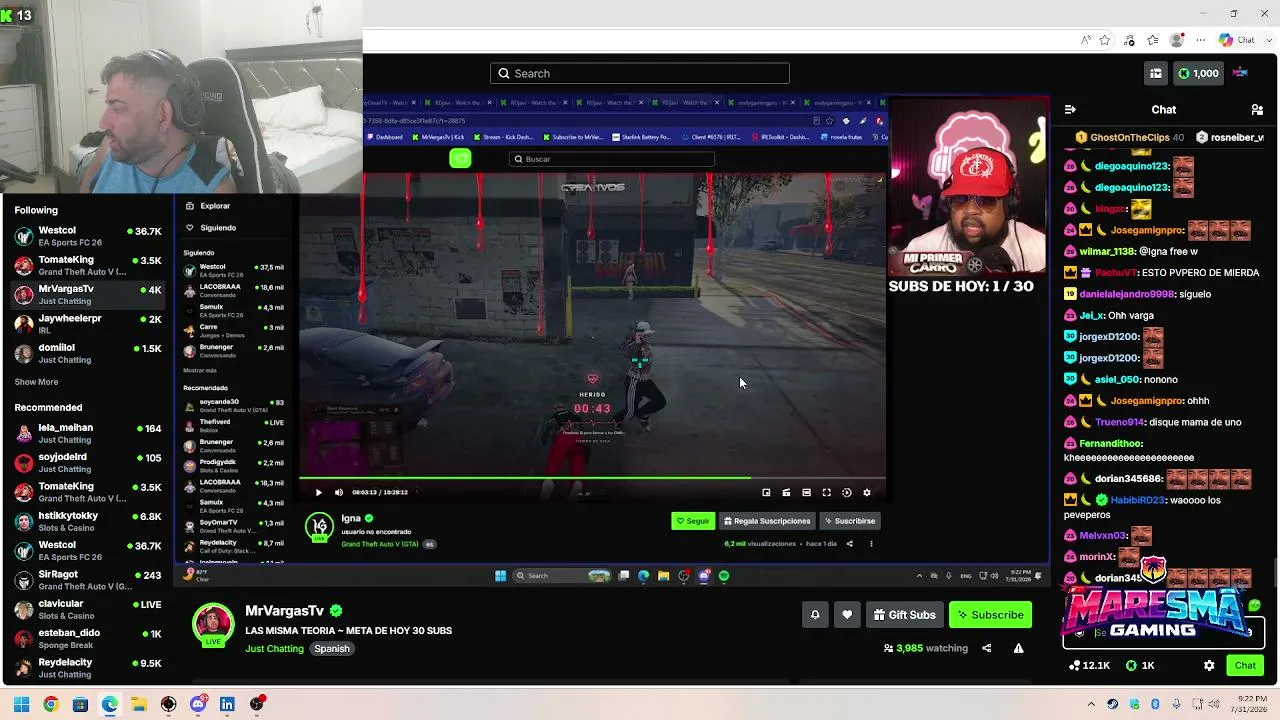
Task: Open Edge read aloud icon
Action: 1086,40
